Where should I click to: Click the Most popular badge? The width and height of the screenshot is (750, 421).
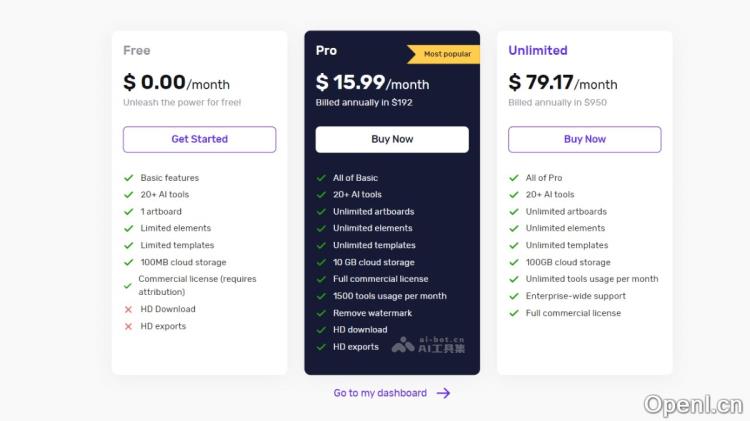[444, 54]
